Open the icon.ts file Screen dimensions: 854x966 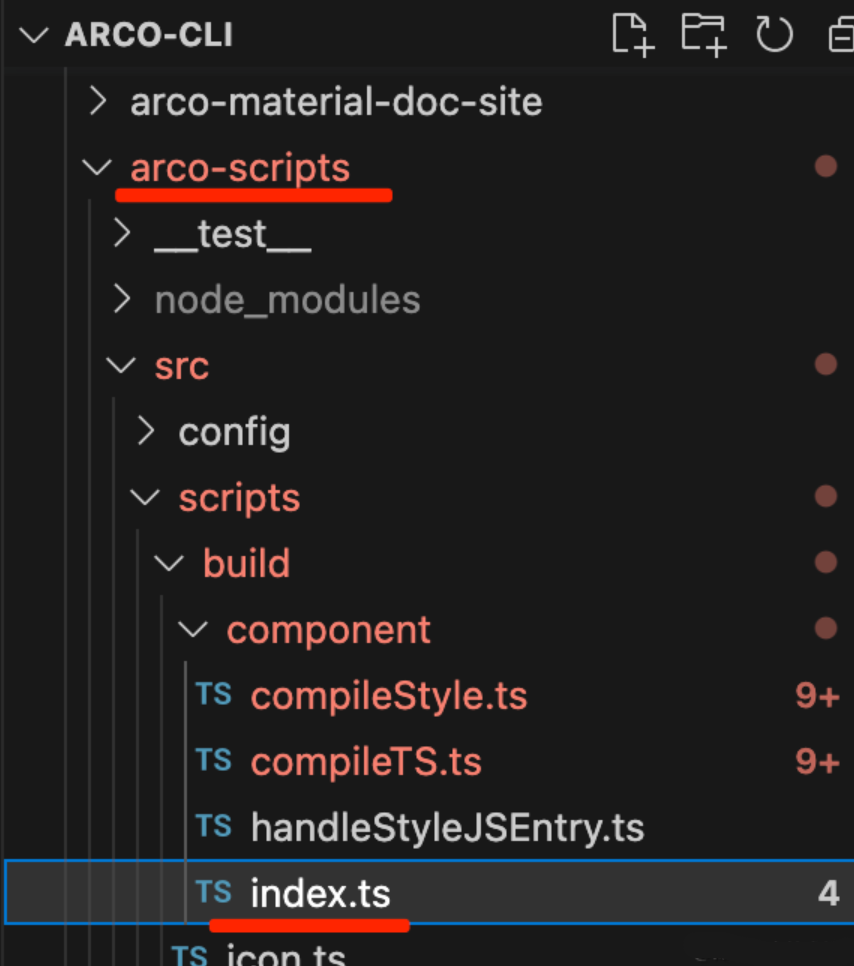(285, 955)
